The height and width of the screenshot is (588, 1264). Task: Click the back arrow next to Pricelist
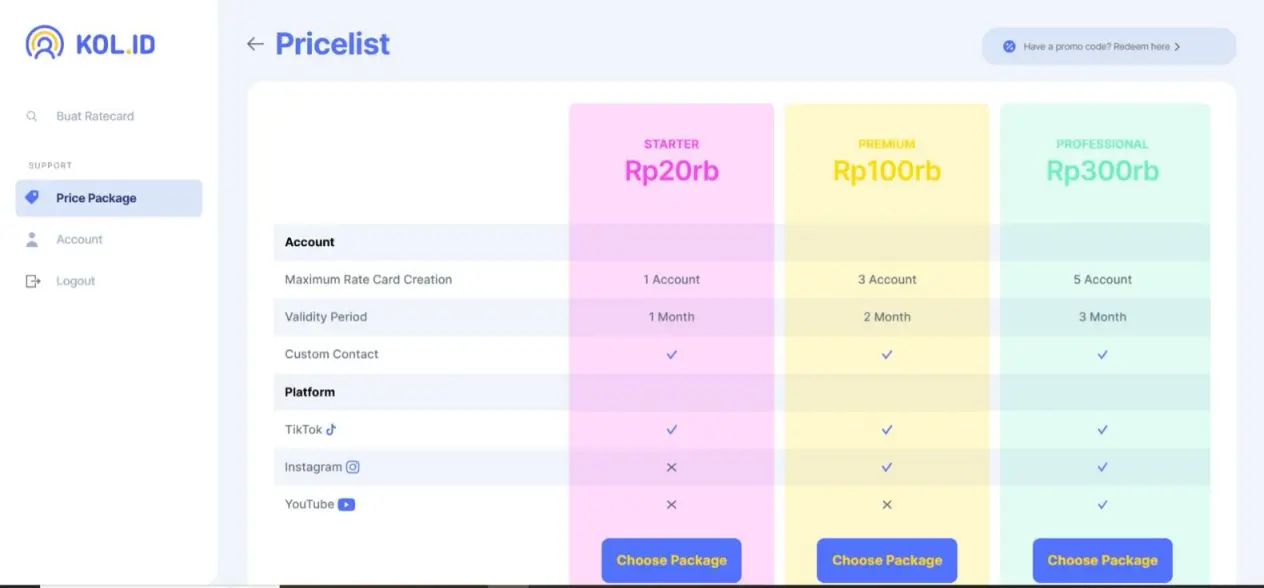(255, 44)
